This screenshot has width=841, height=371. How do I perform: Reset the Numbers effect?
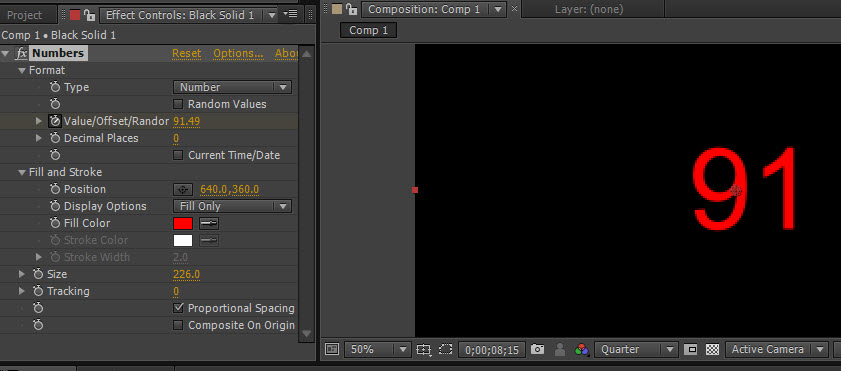click(x=187, y=53)
